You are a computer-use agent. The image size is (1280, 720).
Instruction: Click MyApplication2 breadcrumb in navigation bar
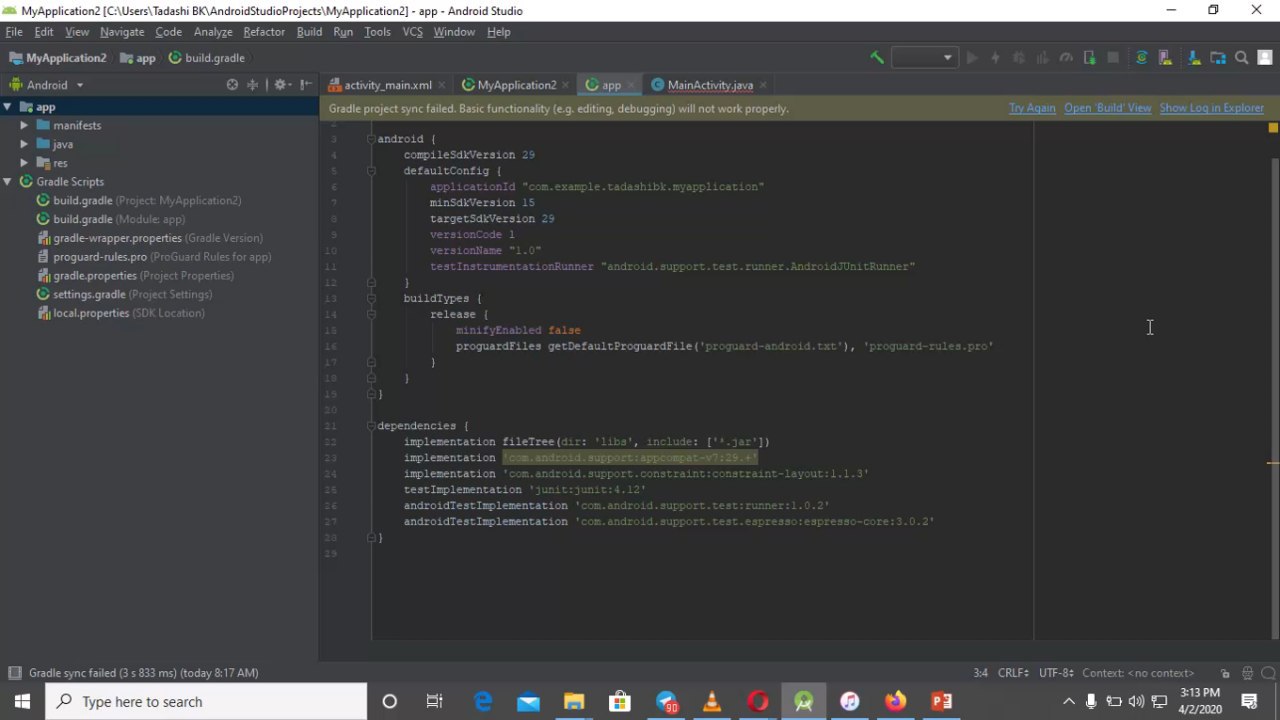[x=58, y=58]
